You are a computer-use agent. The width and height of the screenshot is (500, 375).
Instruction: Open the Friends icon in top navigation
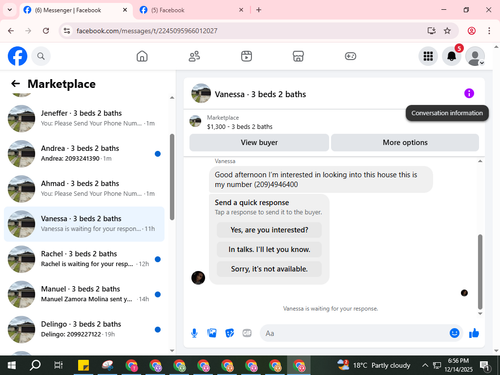(194, 56)
